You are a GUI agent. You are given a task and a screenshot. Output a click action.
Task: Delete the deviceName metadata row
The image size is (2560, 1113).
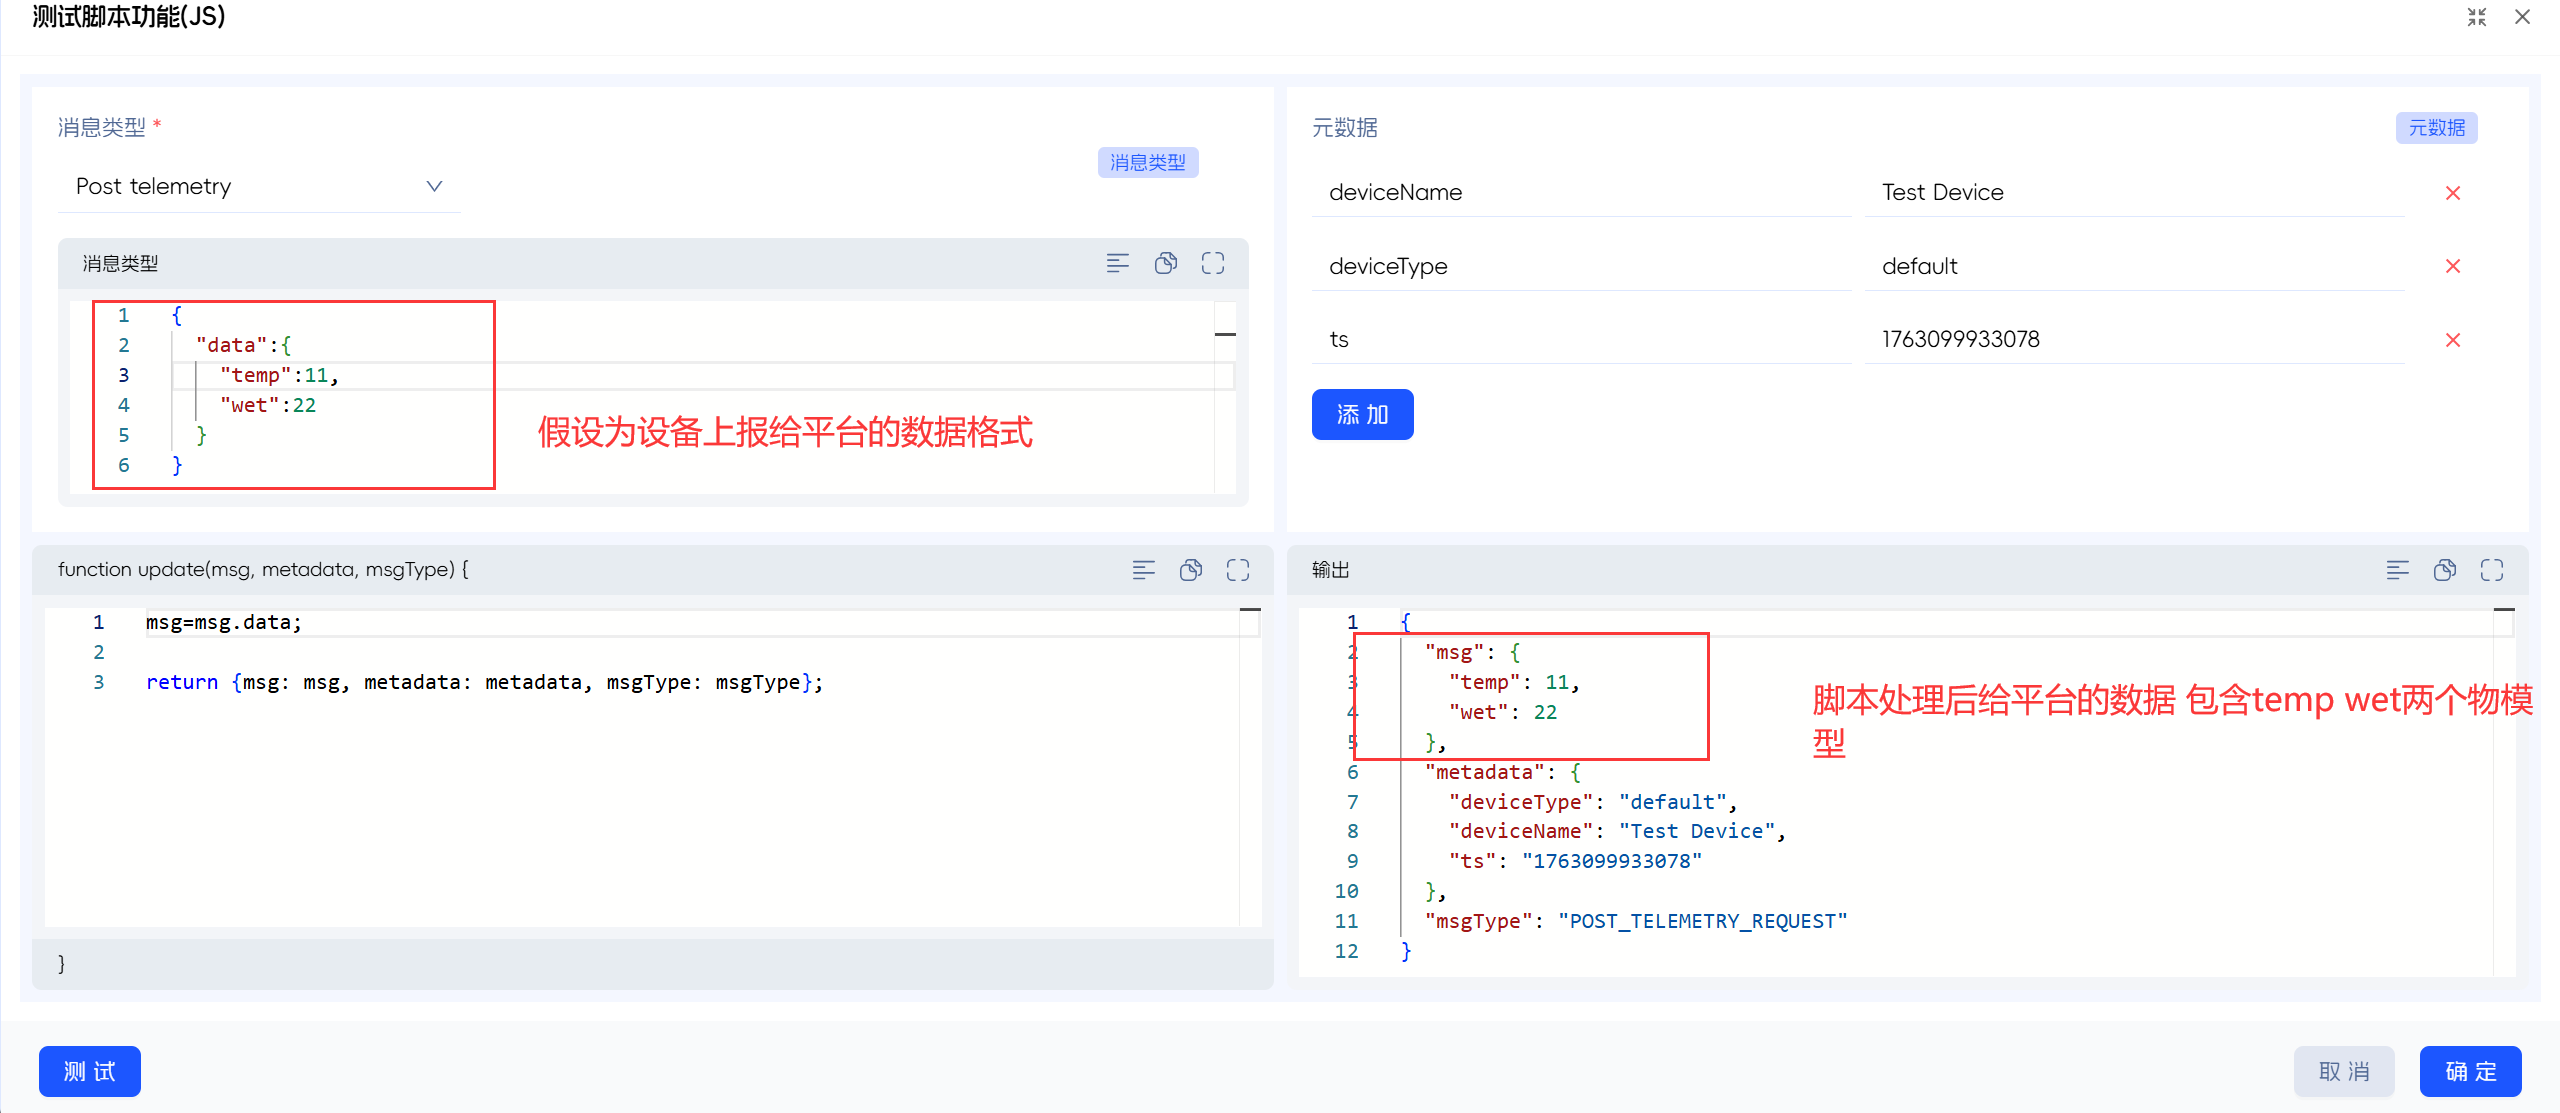coord(2452,193)
